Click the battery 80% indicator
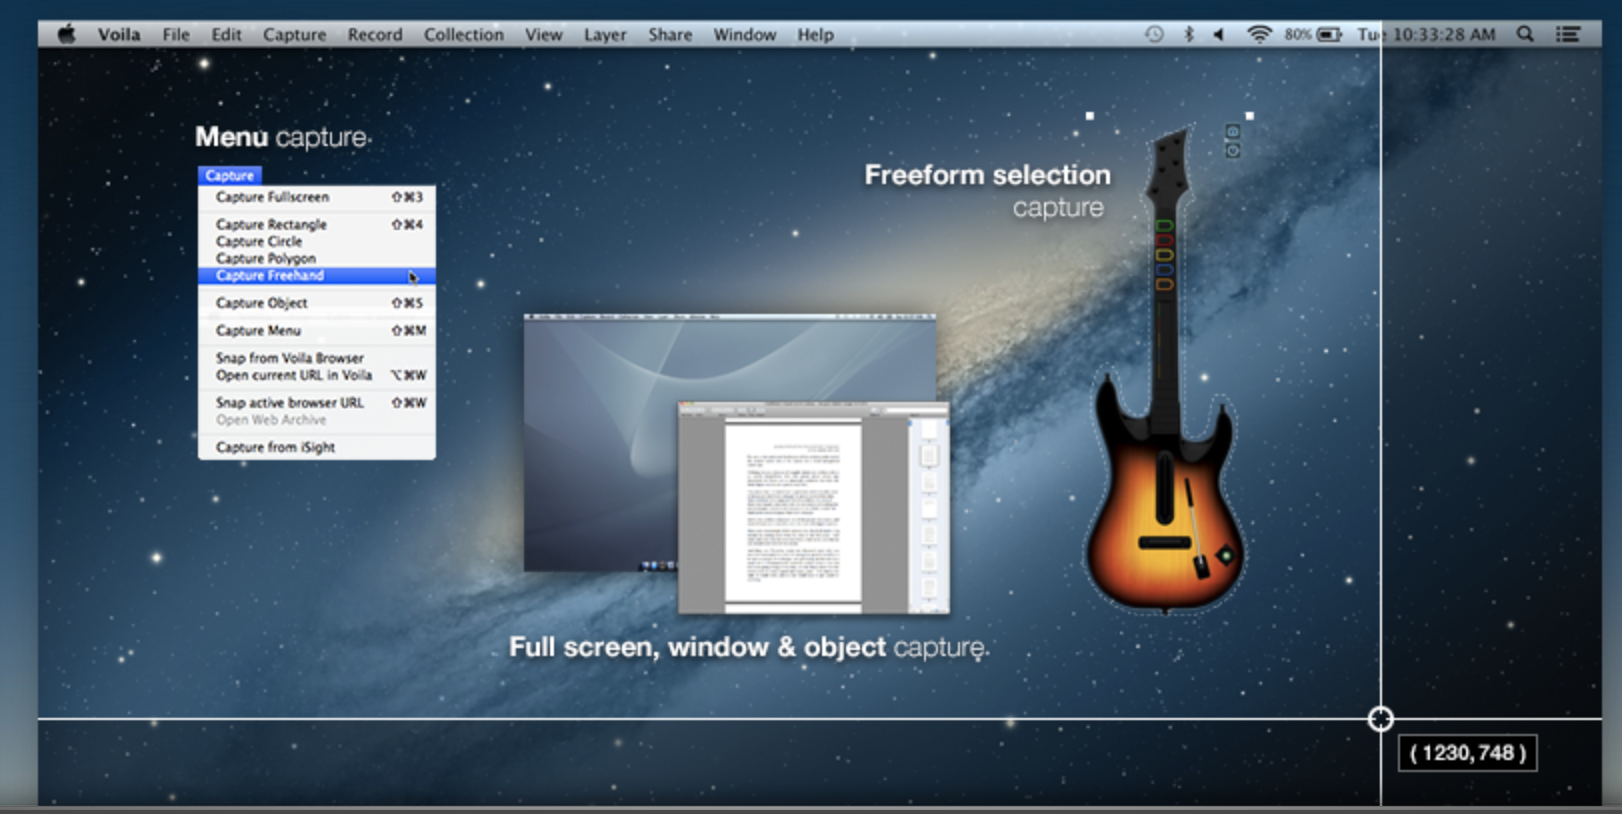 click(x=1313, y=34)
